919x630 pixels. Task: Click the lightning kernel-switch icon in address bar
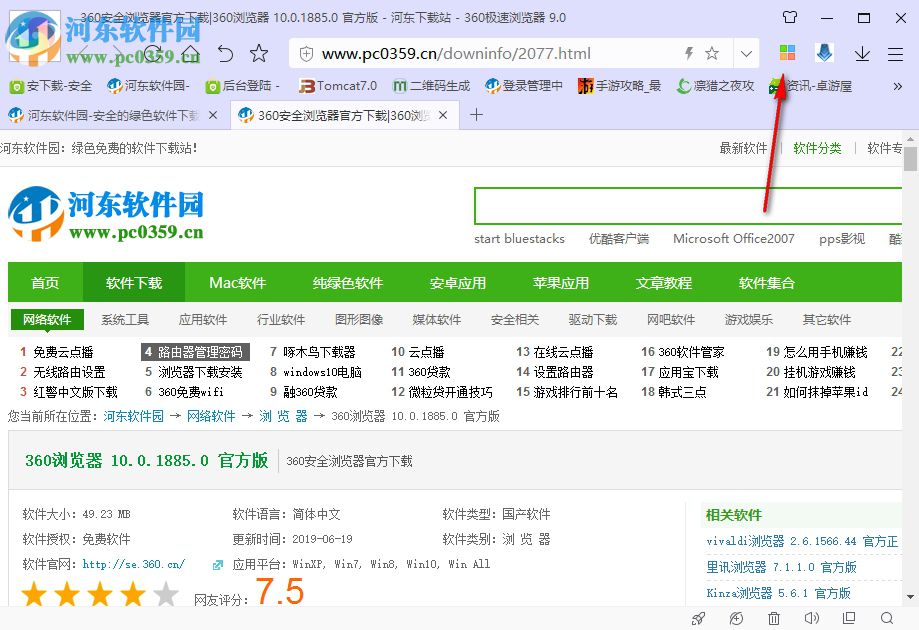click(x=689, y=53)
